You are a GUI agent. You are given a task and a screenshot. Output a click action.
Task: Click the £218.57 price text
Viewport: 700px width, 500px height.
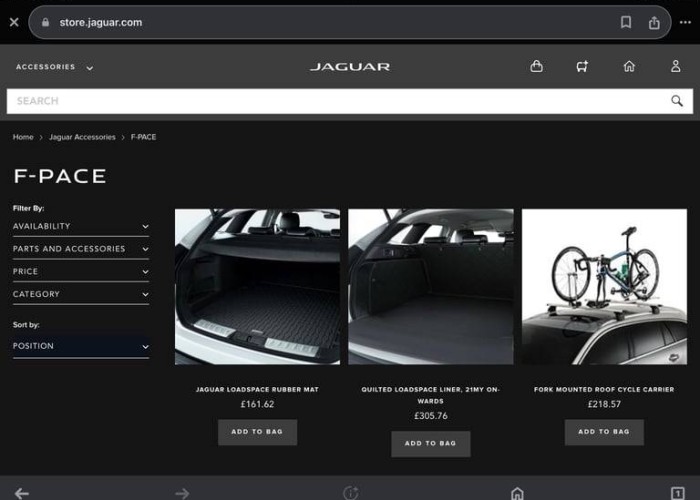604,404
